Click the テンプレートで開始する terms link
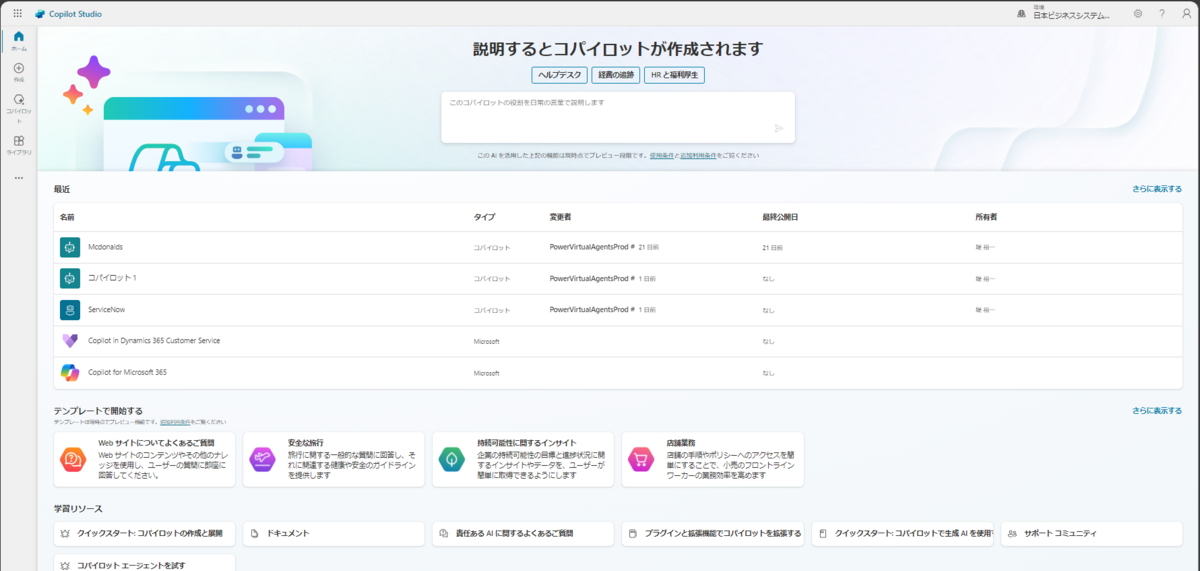Viewport: 1200px width, 571px height. [x=173, y=422]
